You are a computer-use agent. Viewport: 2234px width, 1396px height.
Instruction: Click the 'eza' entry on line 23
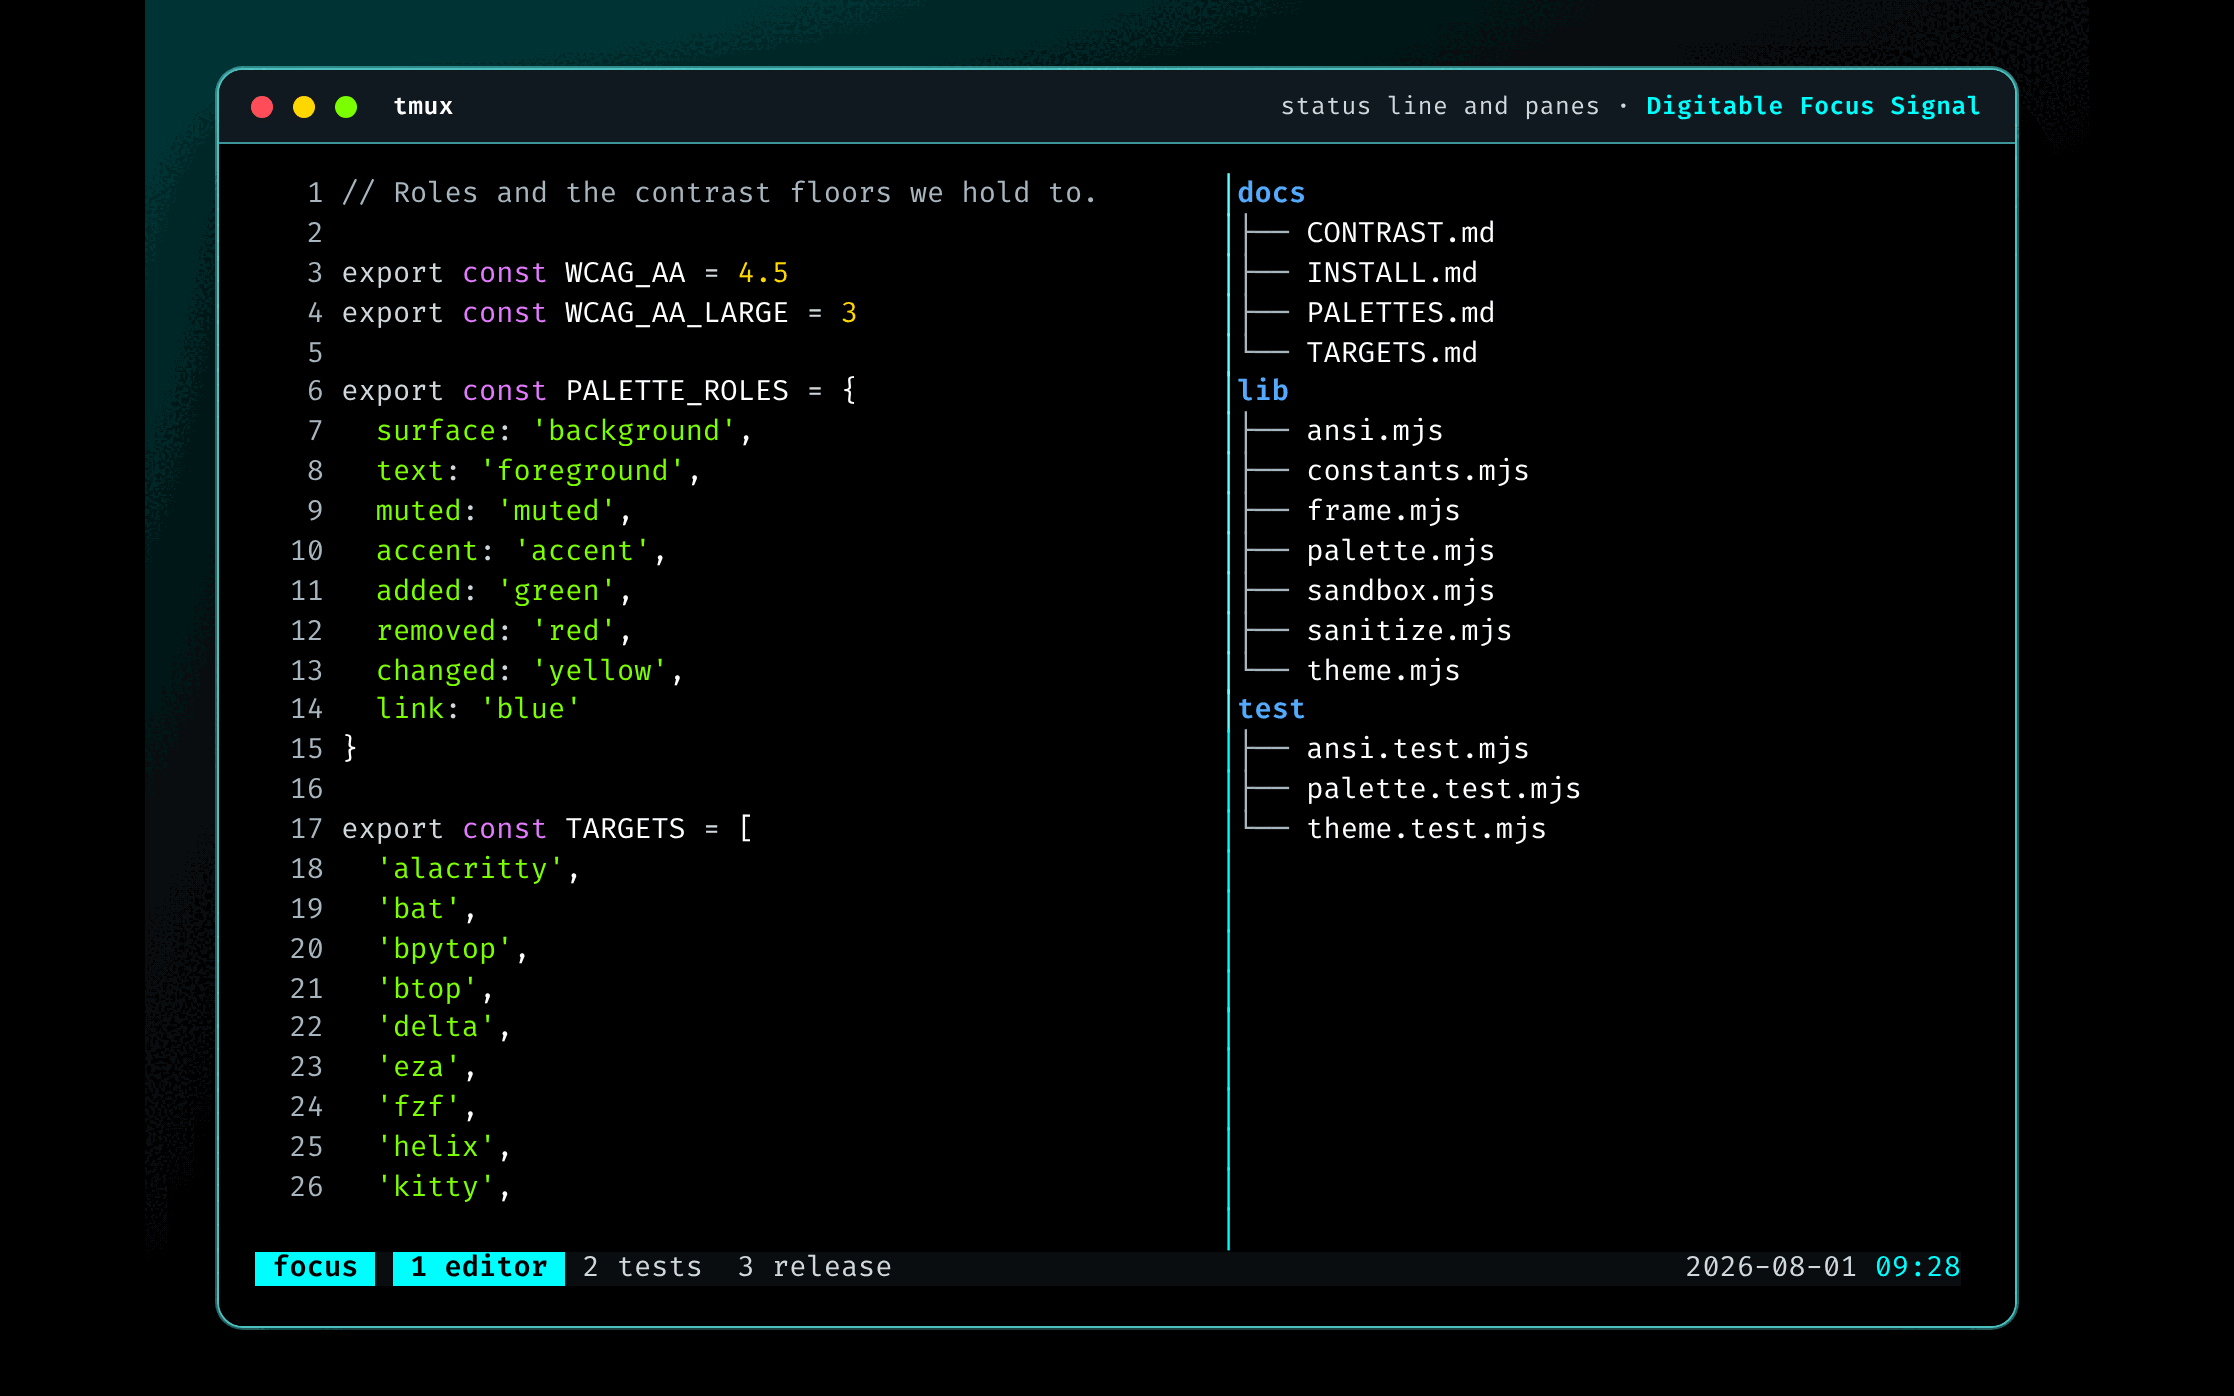coord(419,1066)
